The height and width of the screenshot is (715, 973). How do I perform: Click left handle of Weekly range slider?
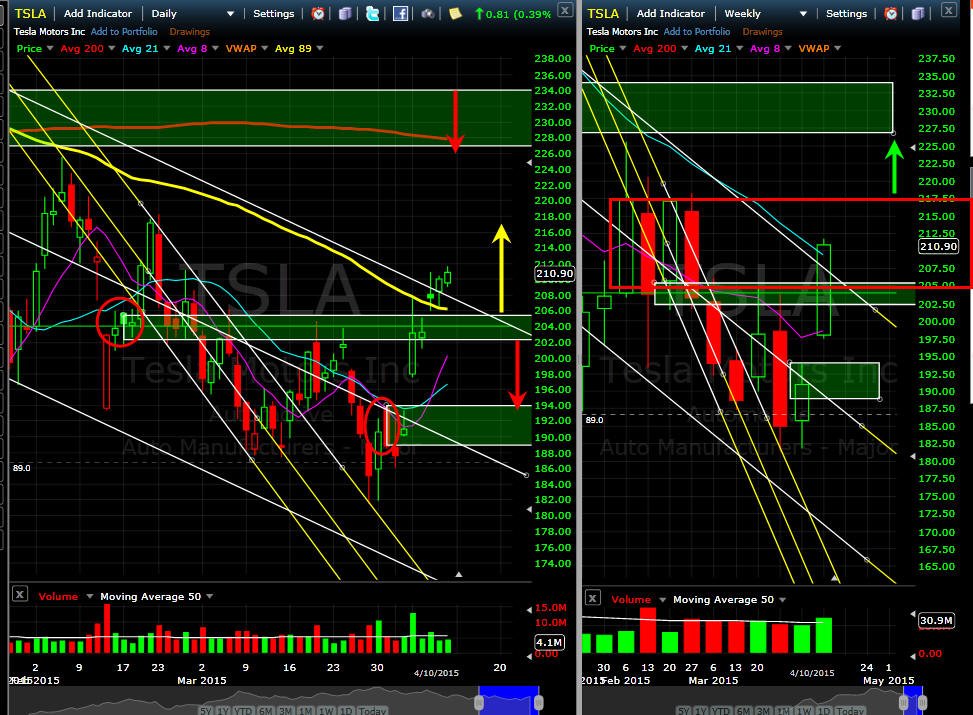click(x=904, y=702)
